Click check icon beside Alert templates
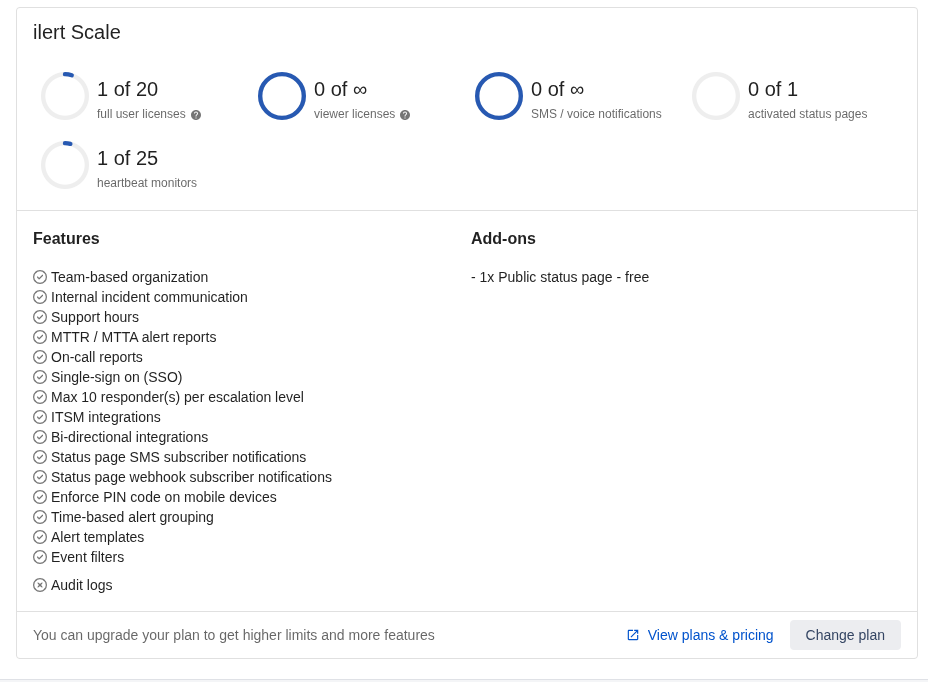The image size is (928, 682). pyautogui.click(x=40, y=537)
